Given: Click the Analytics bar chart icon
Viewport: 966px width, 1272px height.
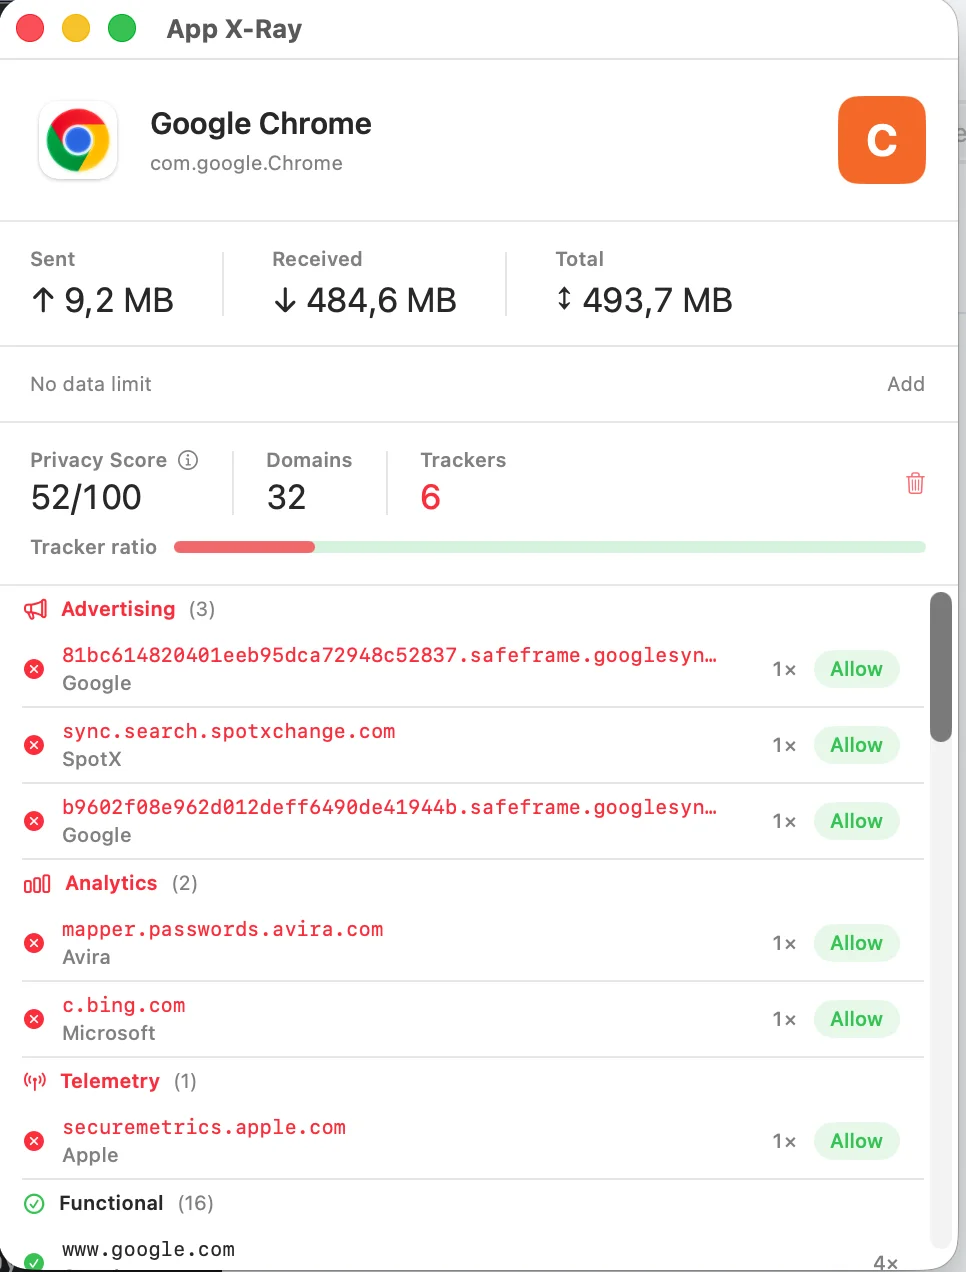Looking at the screenshot, I should point(36,883).
